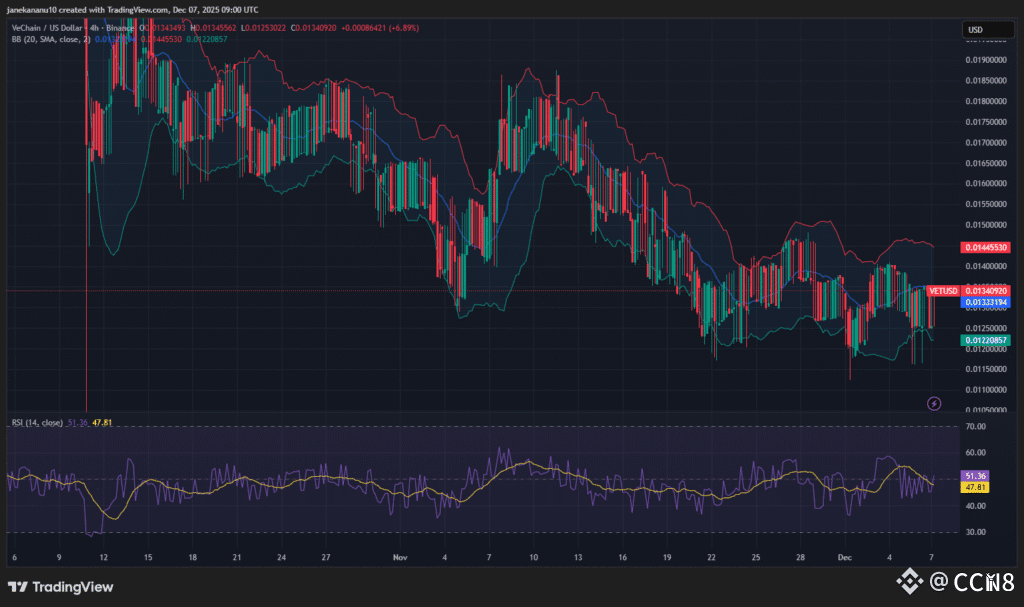The height and width of the screenshot is (607, 1024).
Task: Select the RSI (14, close) indicator legend
Action: pos(36,423)
